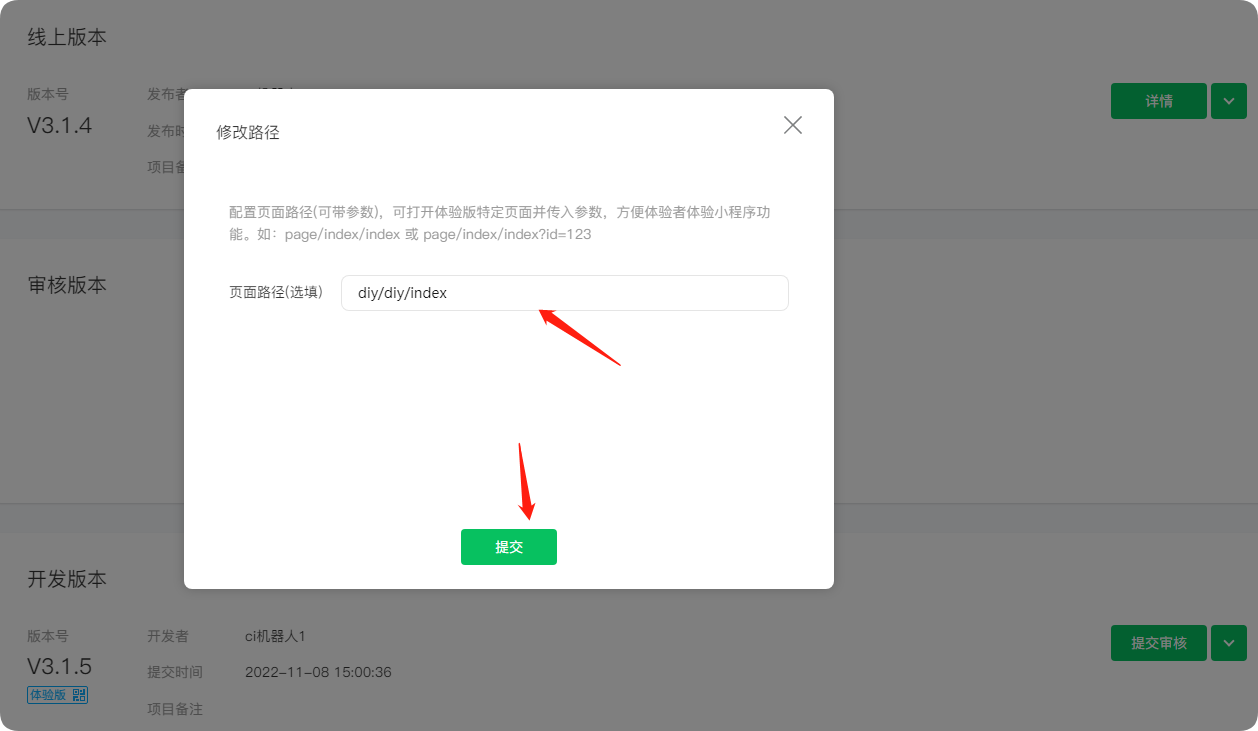Click developer name ci机器人1
The image size is (1258, 731).
(275, 636)
